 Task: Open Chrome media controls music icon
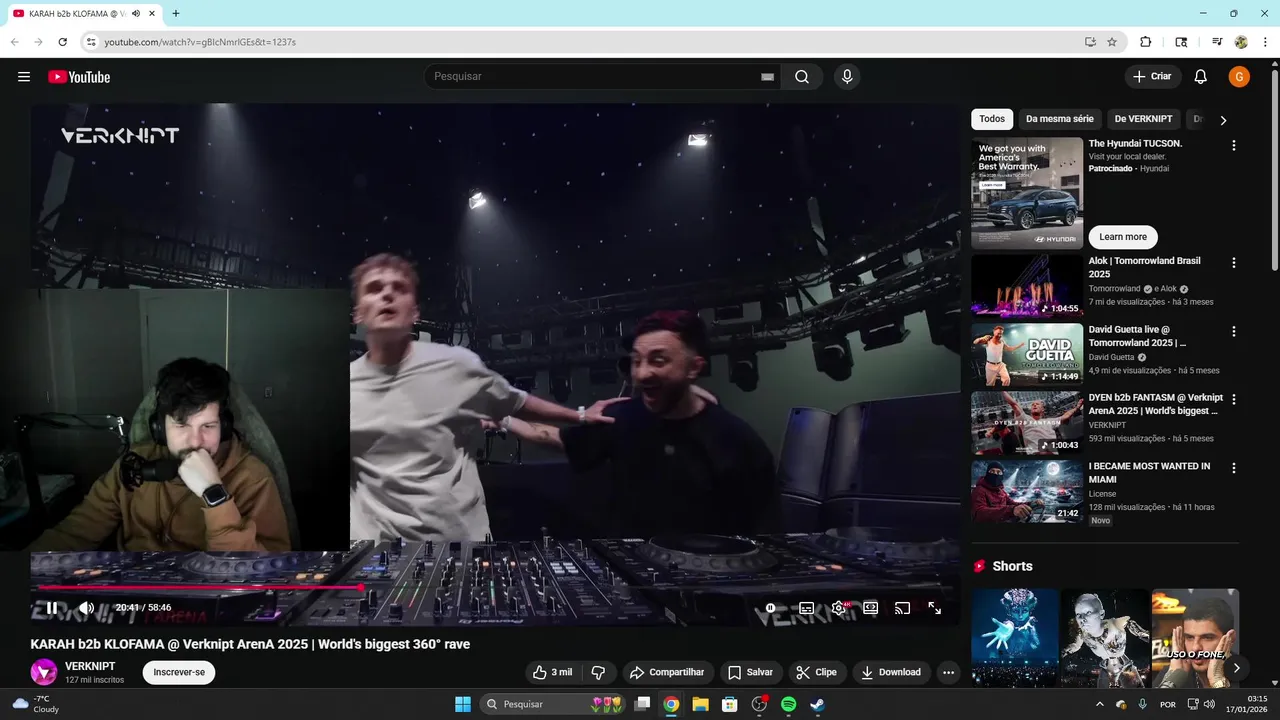1217,42
